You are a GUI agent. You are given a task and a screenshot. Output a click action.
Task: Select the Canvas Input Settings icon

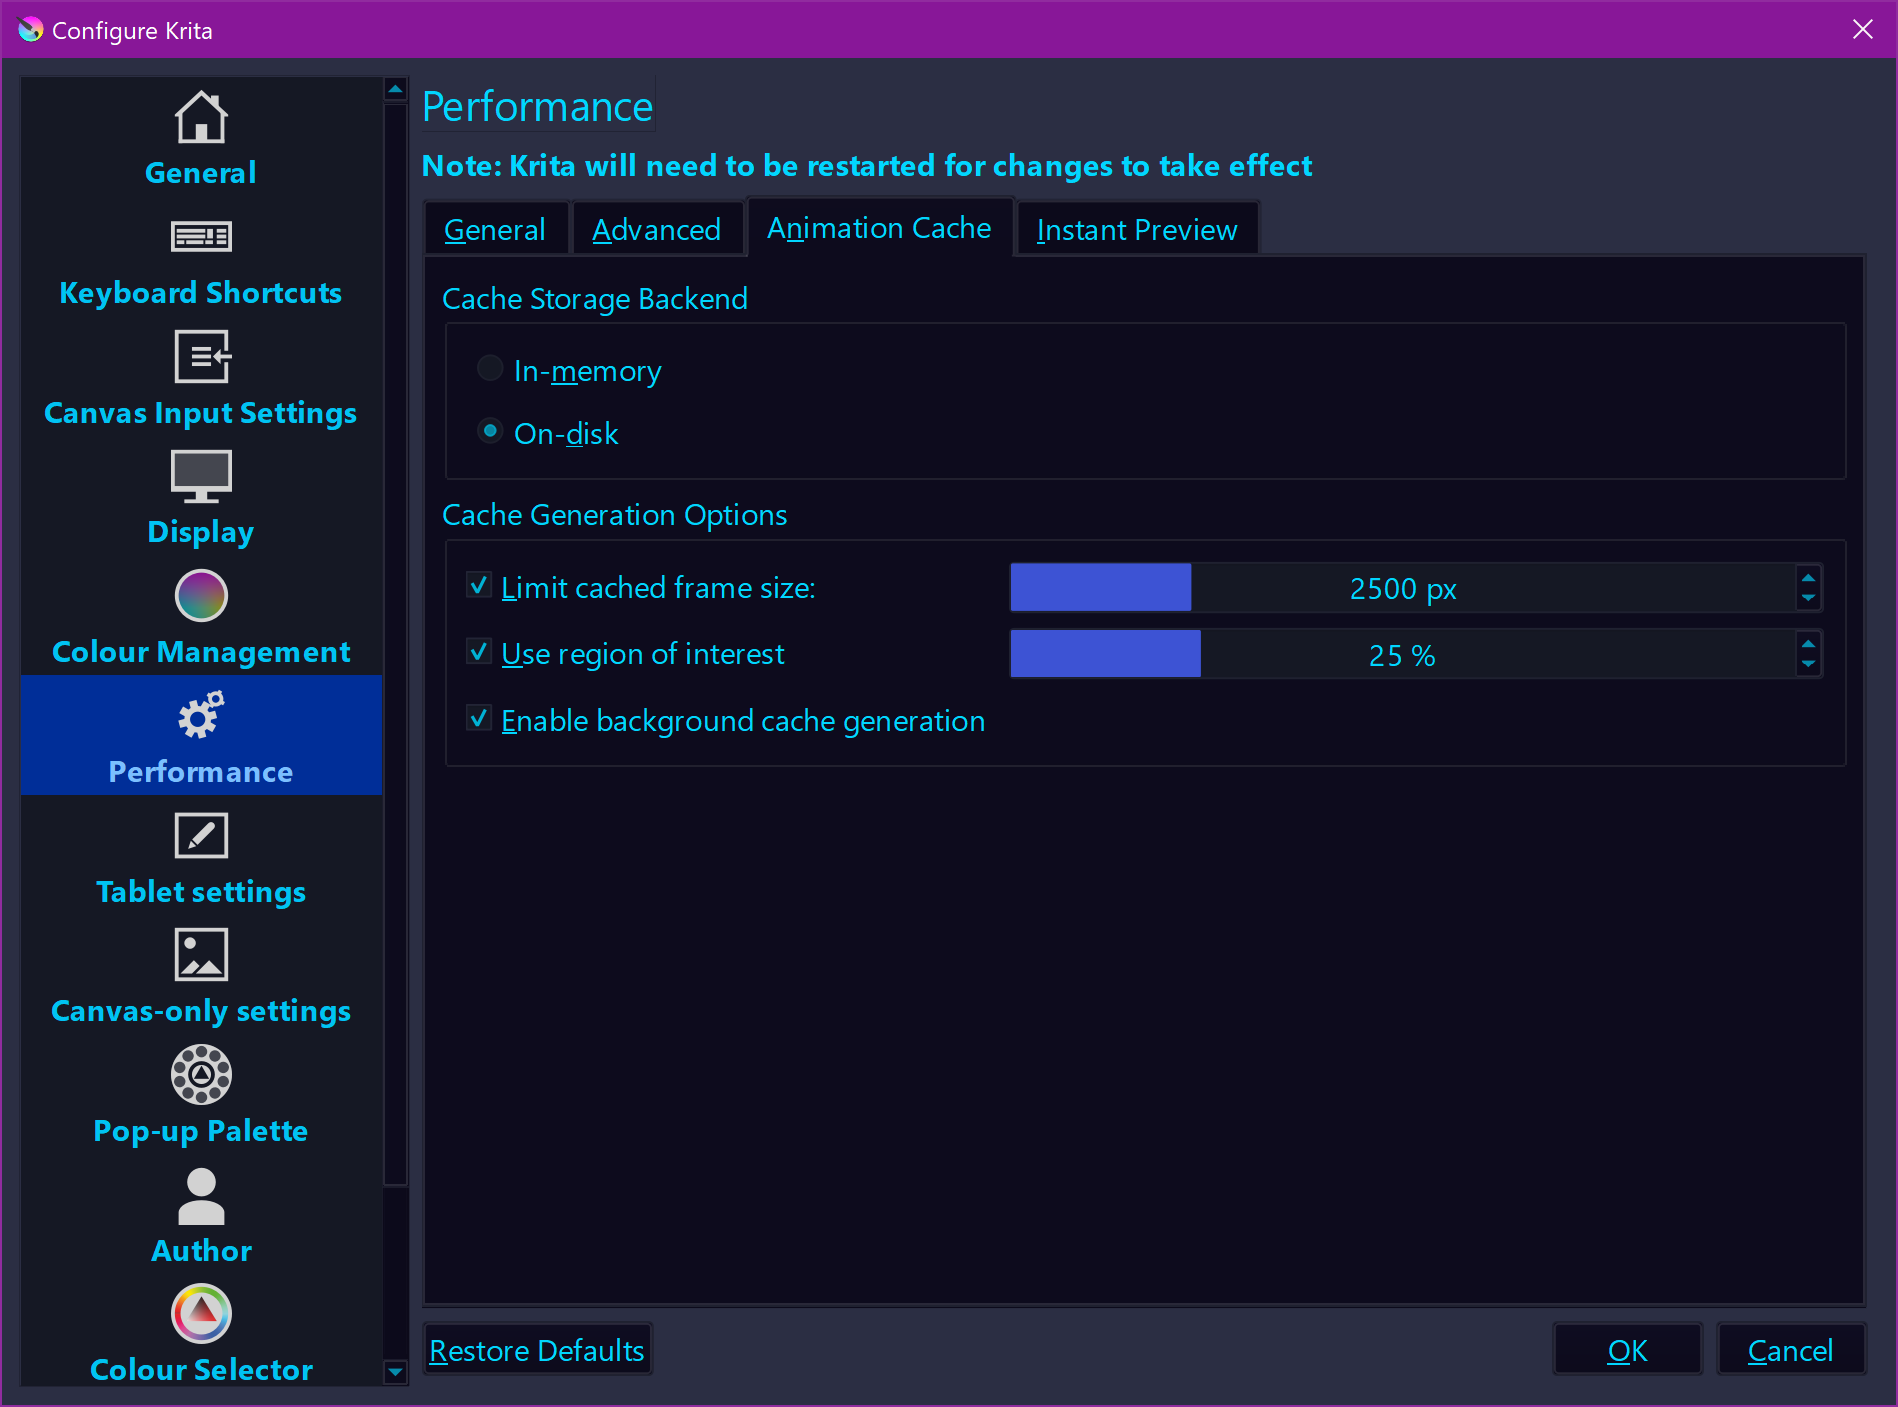(202, 356)
